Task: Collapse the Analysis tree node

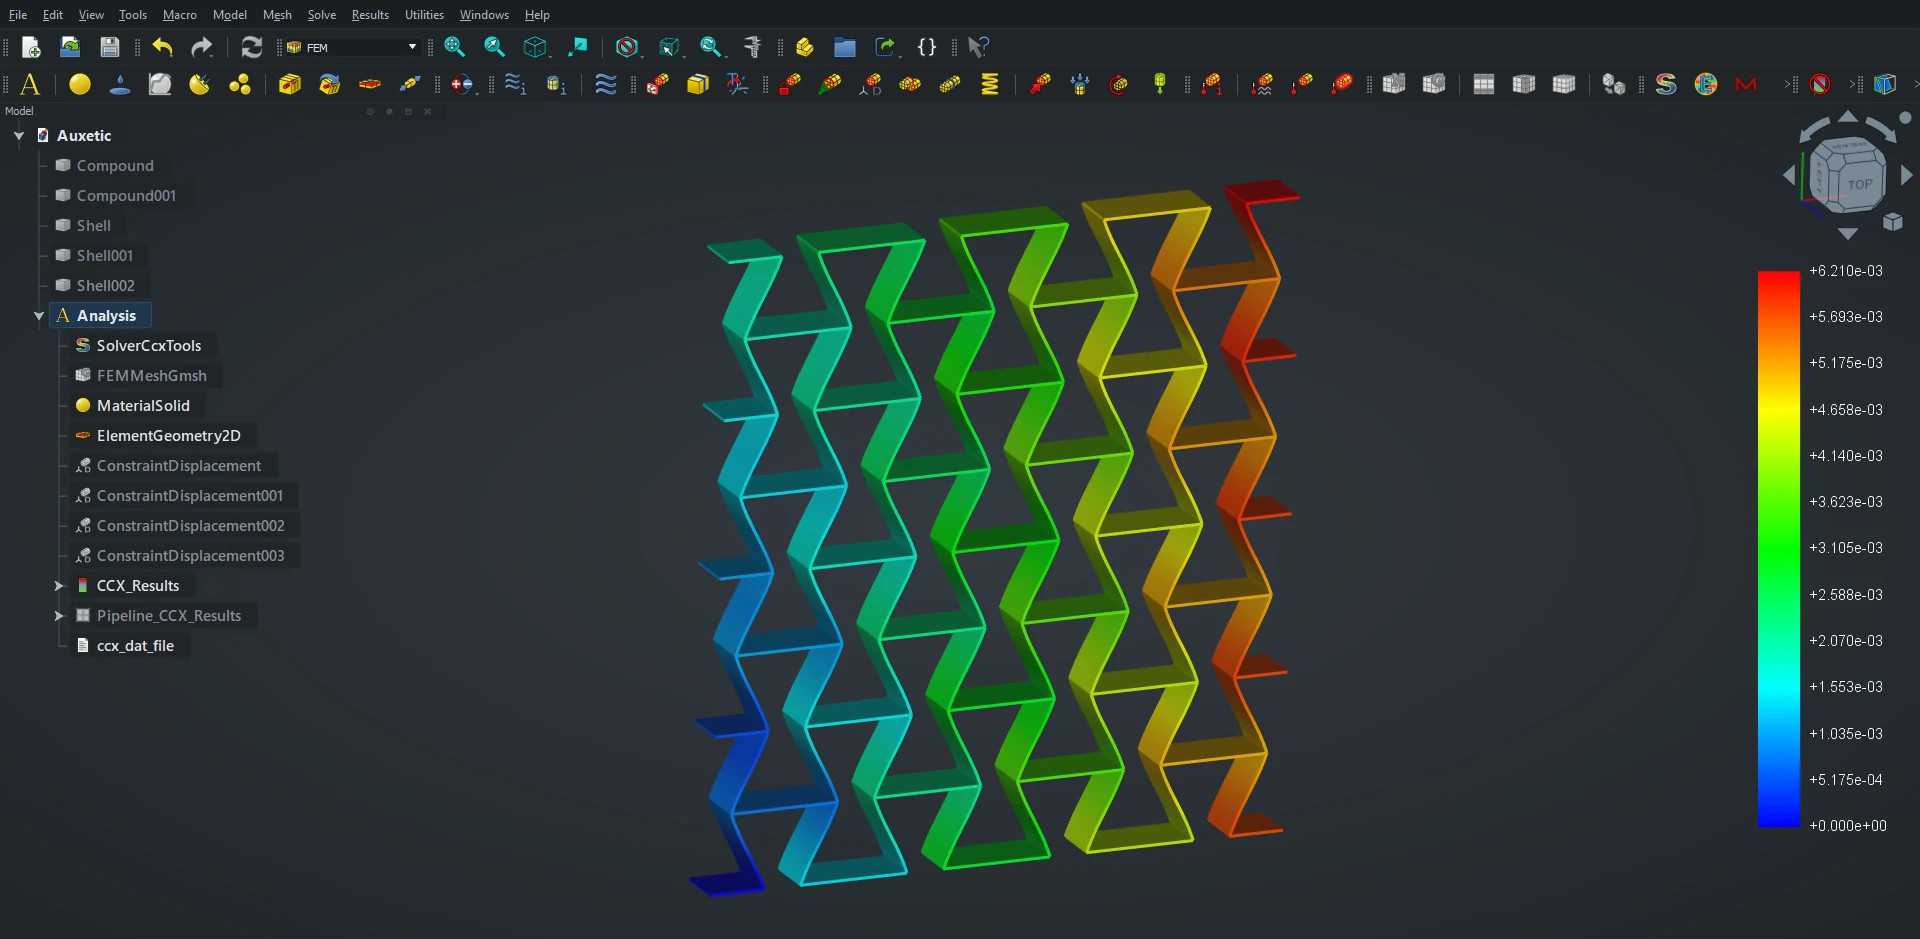Action: [39, 315]
